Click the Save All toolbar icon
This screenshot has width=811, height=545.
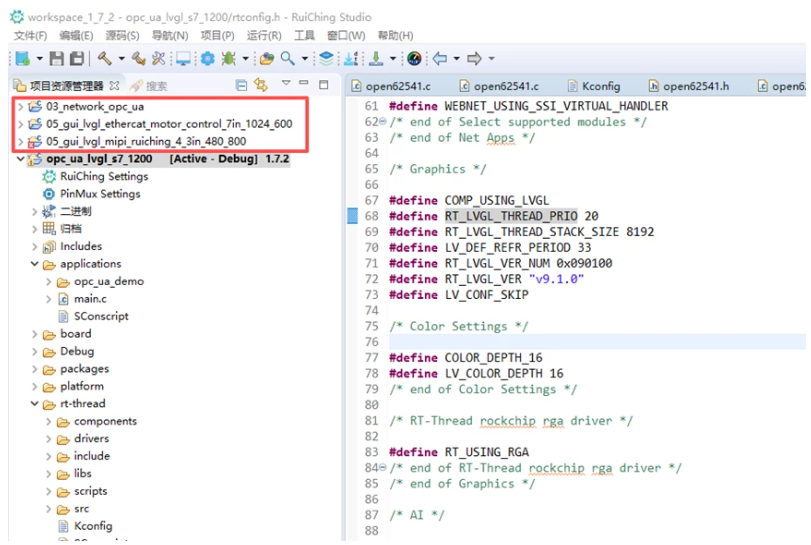tap(76, 59)
